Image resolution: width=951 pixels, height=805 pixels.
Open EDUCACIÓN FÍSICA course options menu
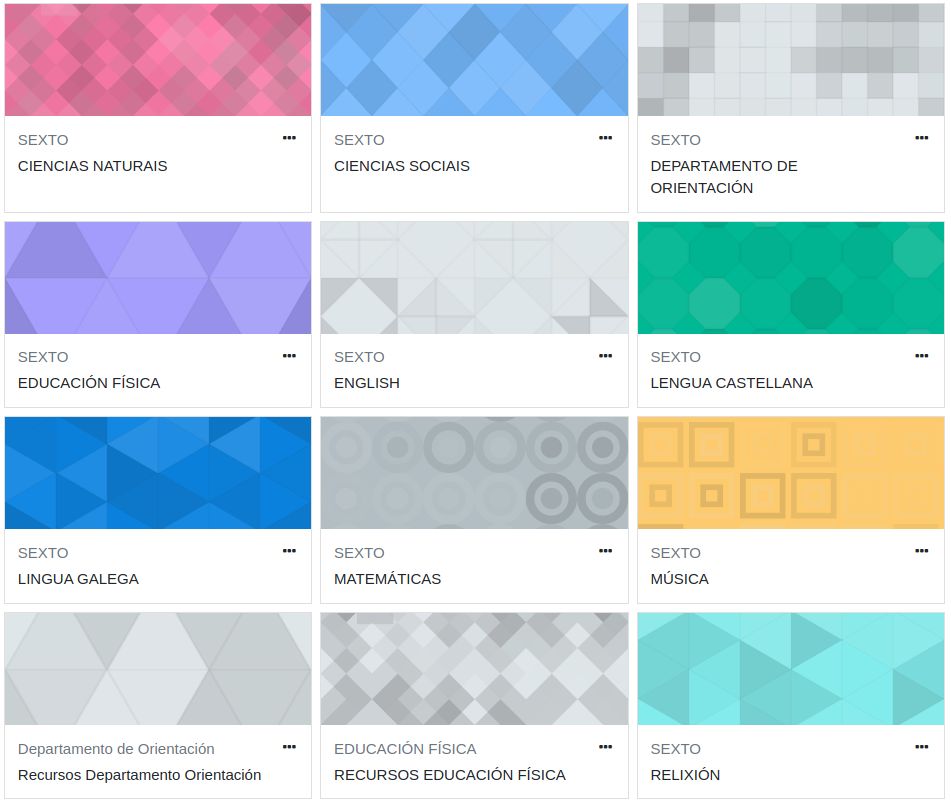click(289, 355)
